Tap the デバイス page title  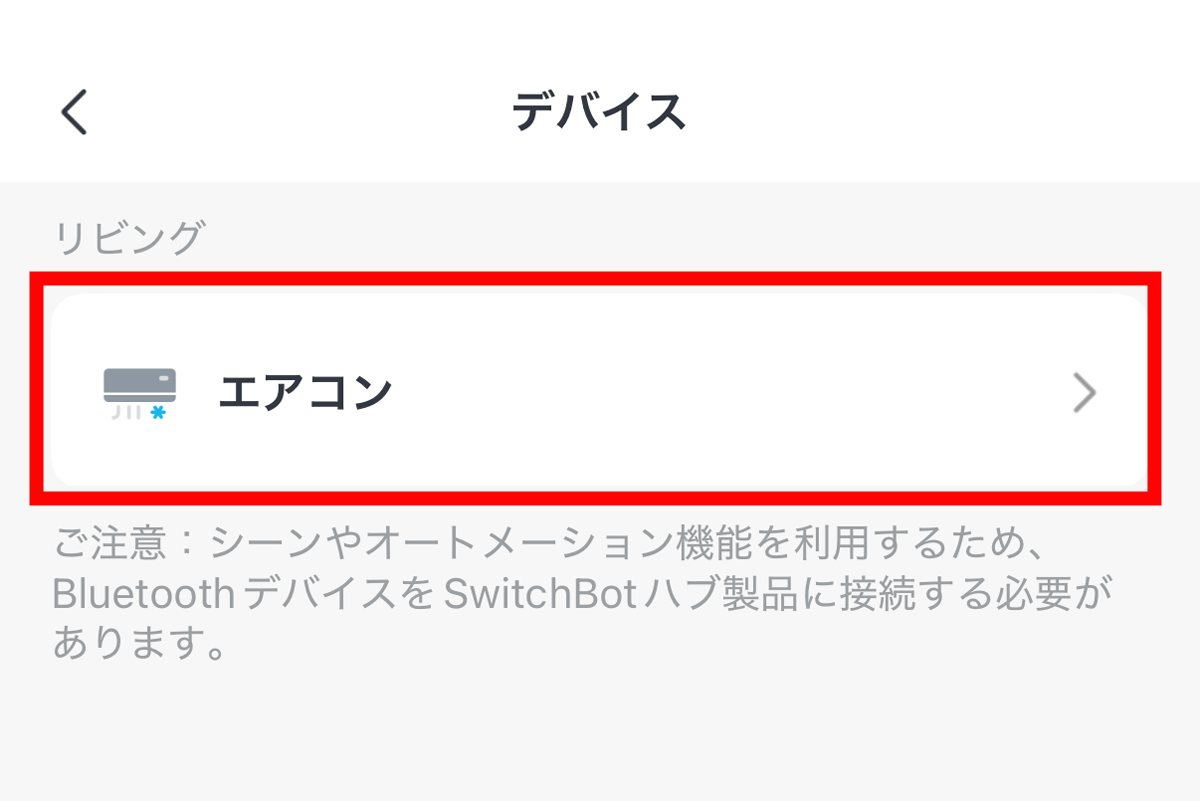[599, 112]
